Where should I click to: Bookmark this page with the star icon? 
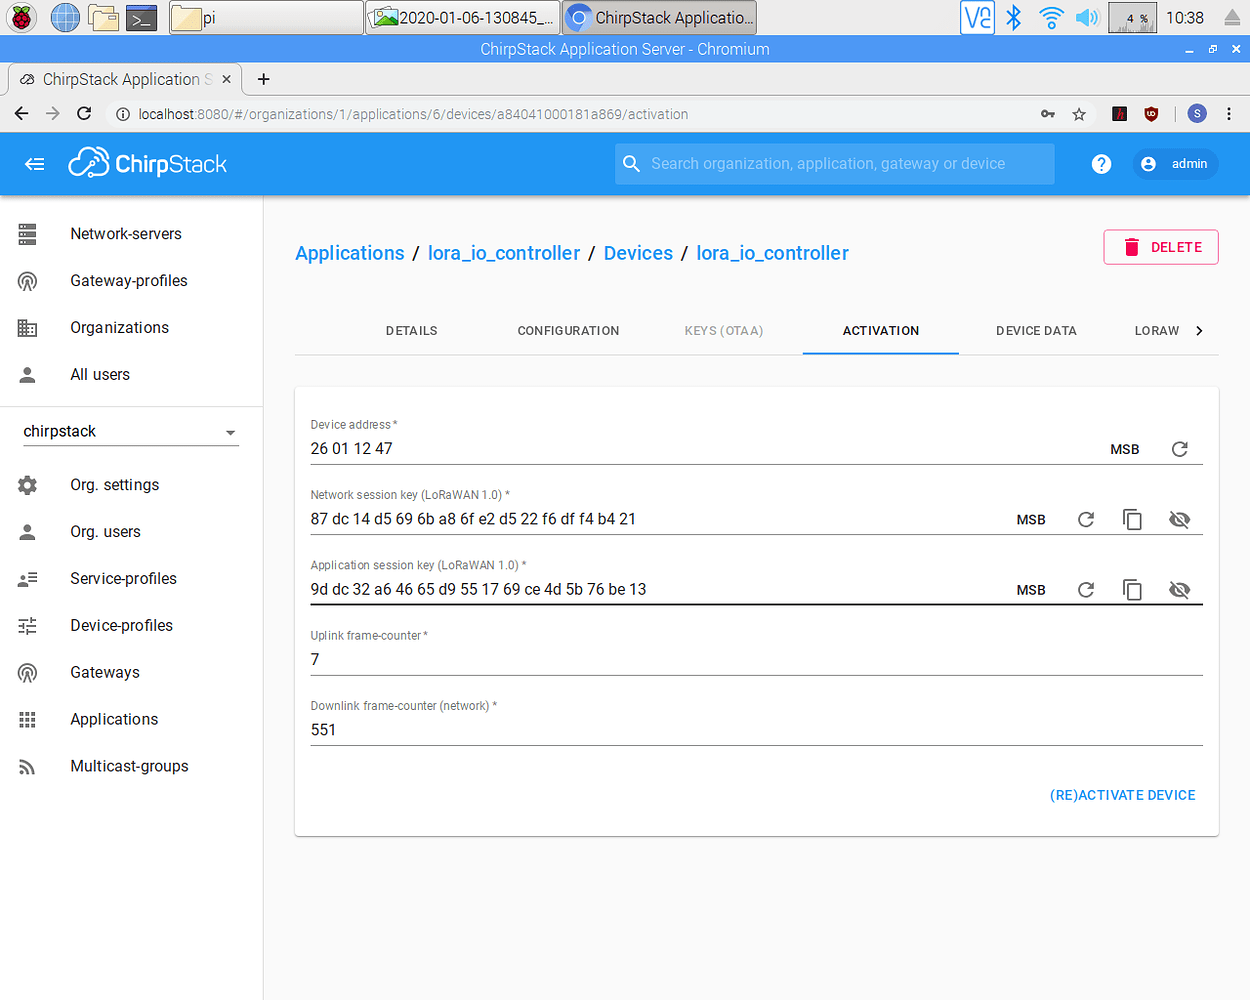tap(1079, 114)
